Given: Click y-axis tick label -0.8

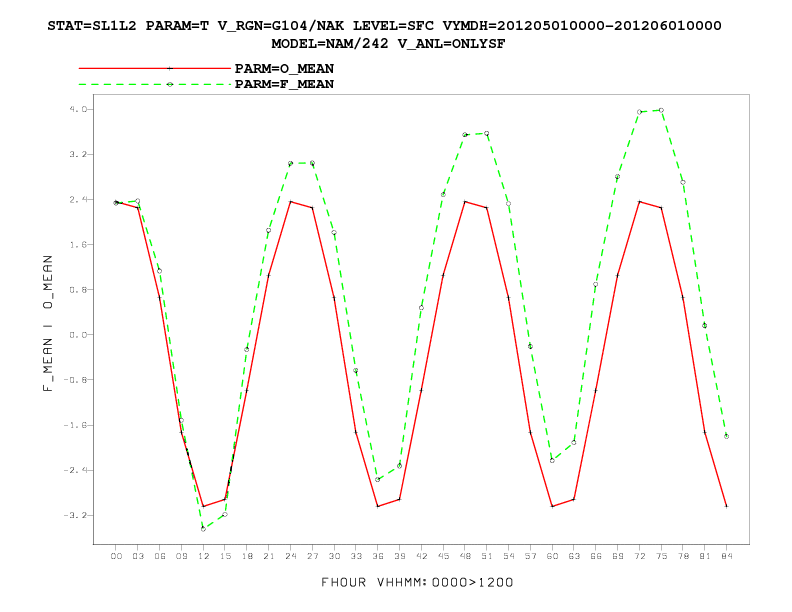Looking at the screenshot, I should click(x=74, y=380).
